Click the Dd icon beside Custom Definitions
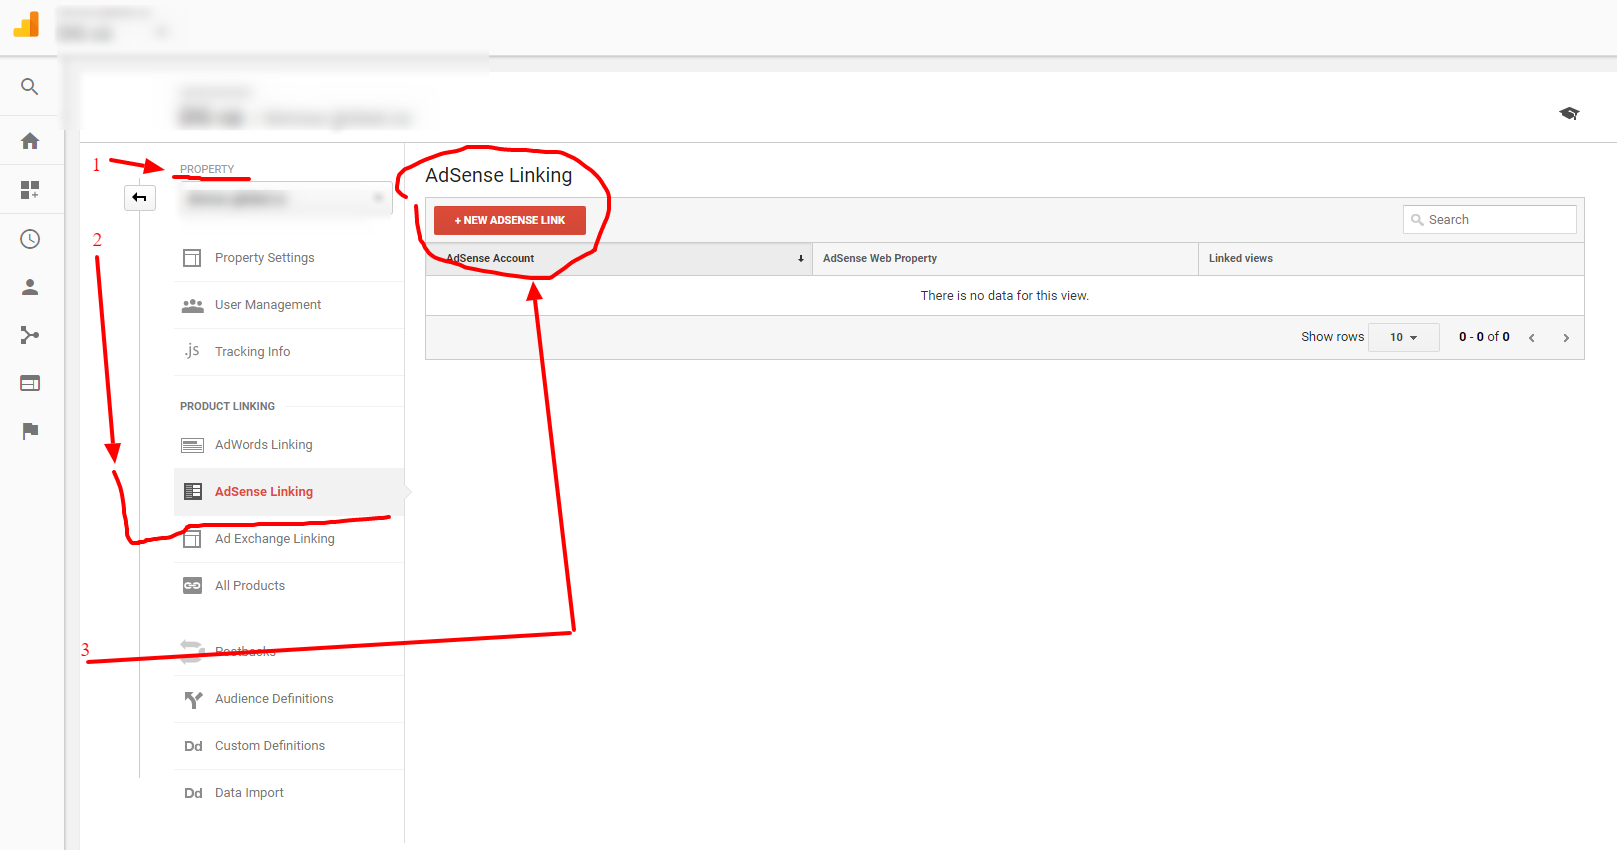The width and height of the screenshot is (1617, 850). [x=193, y=746]
